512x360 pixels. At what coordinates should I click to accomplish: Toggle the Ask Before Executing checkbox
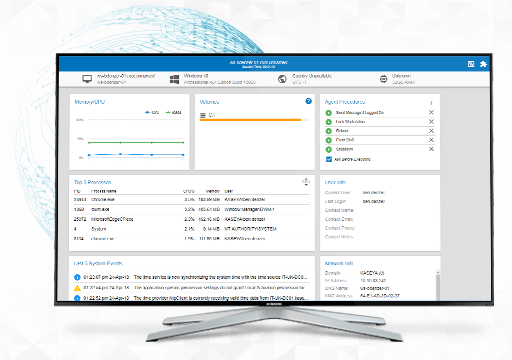pyautogui.click(x=329, y=159)
